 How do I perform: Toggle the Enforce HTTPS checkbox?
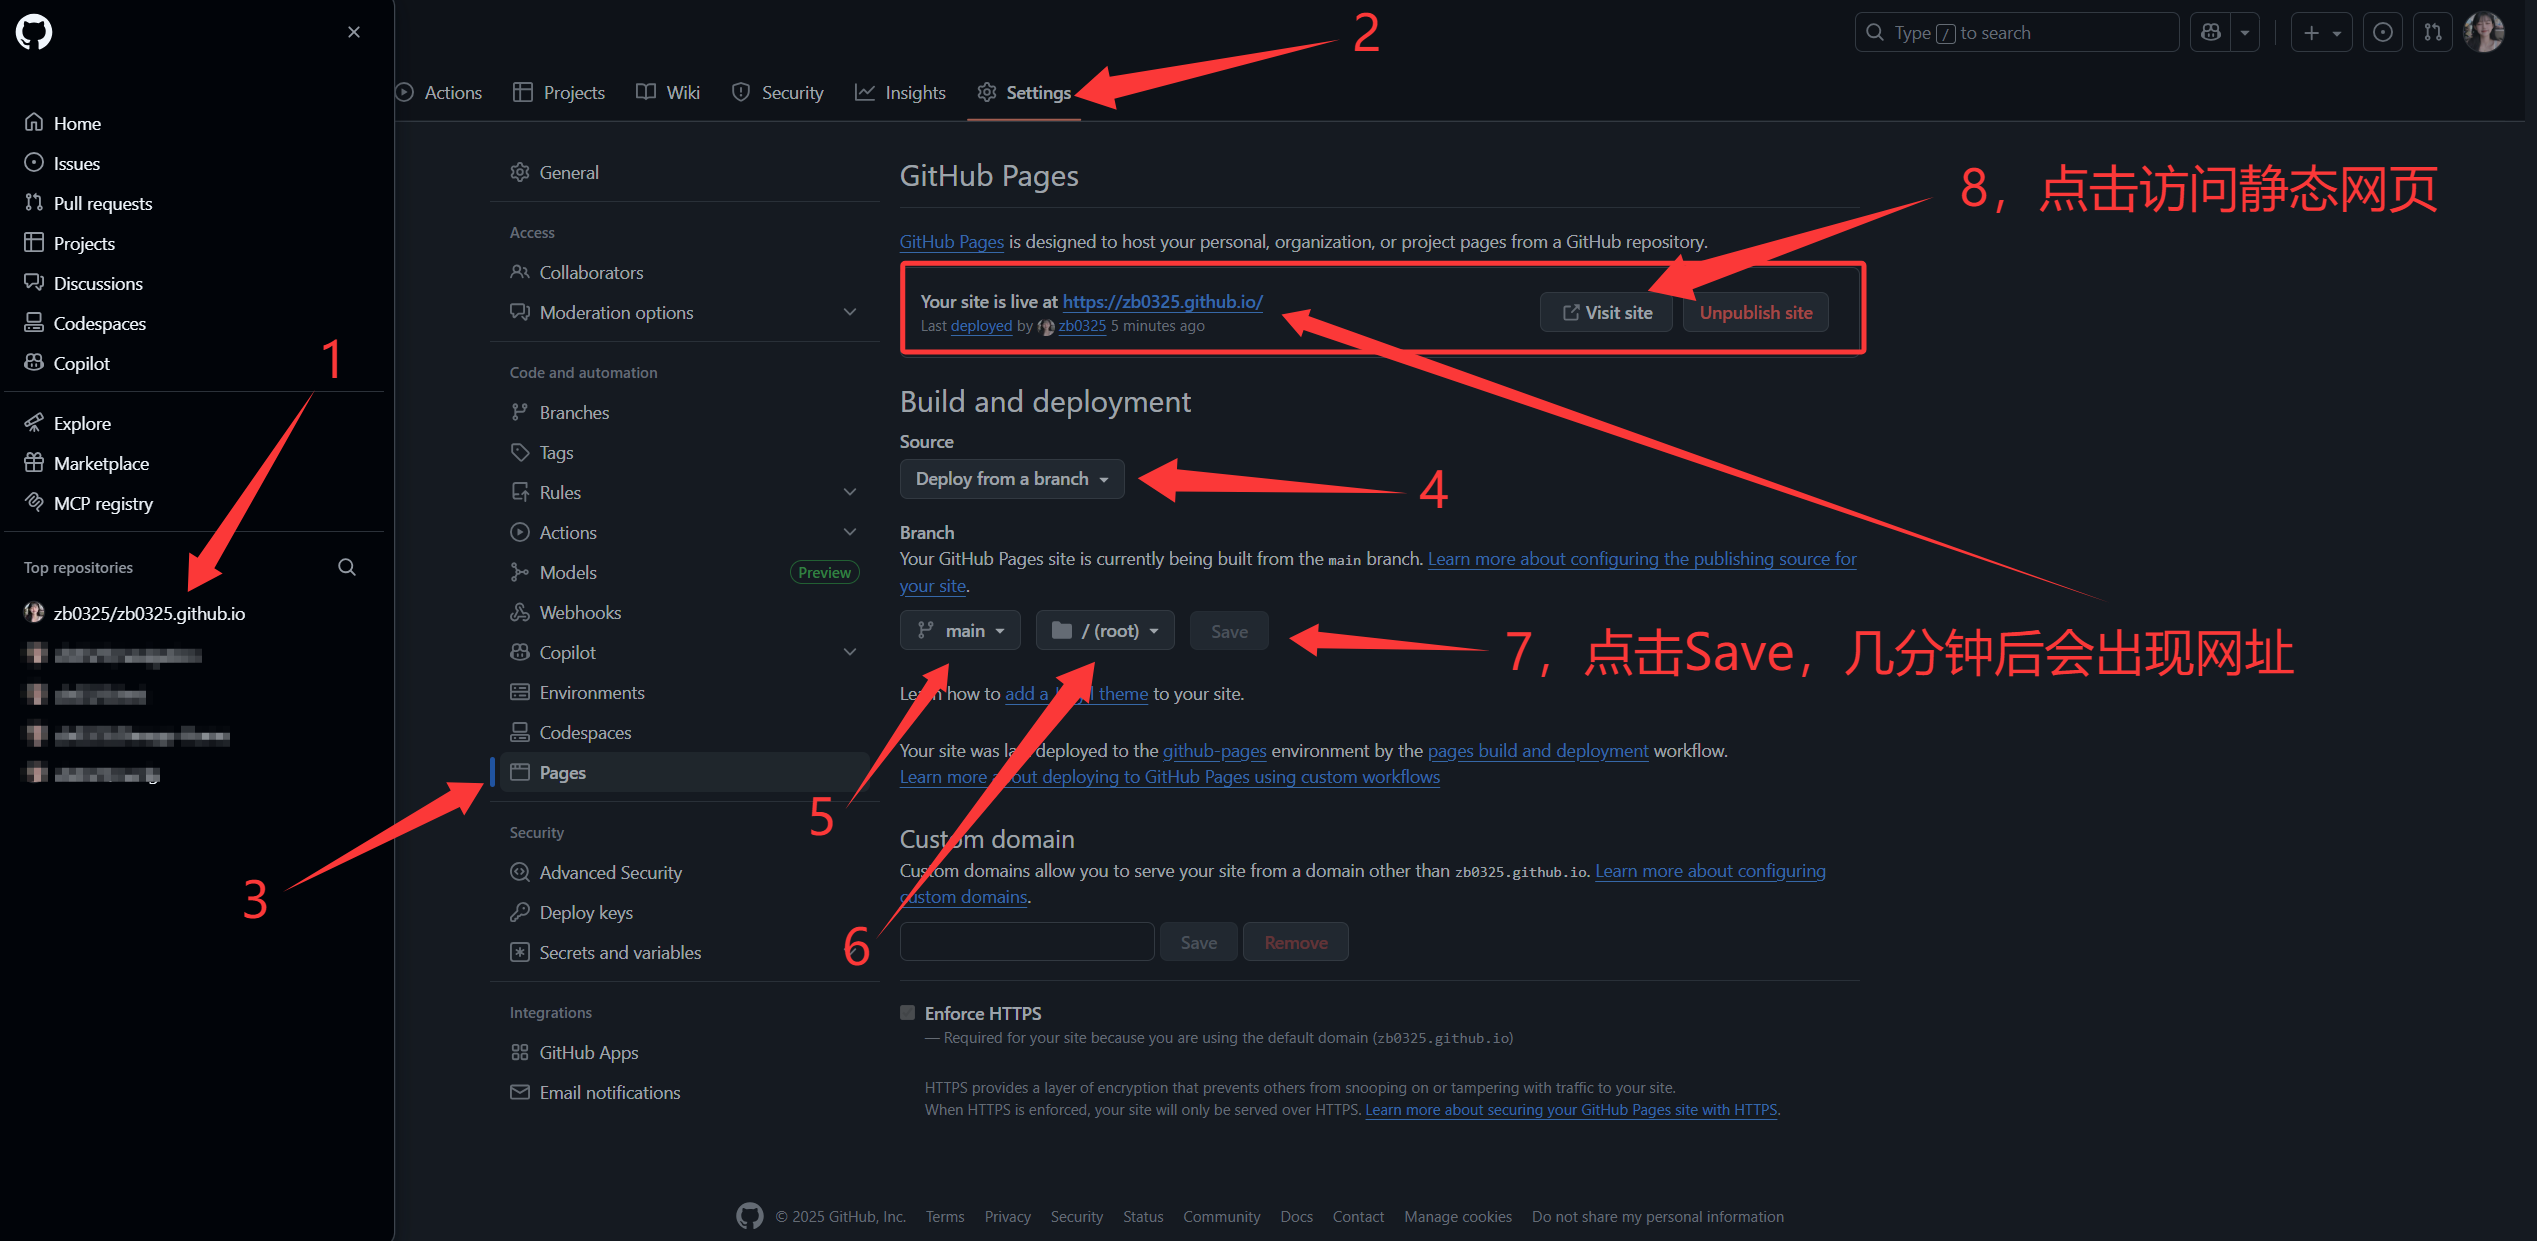tap(908, 1013)
